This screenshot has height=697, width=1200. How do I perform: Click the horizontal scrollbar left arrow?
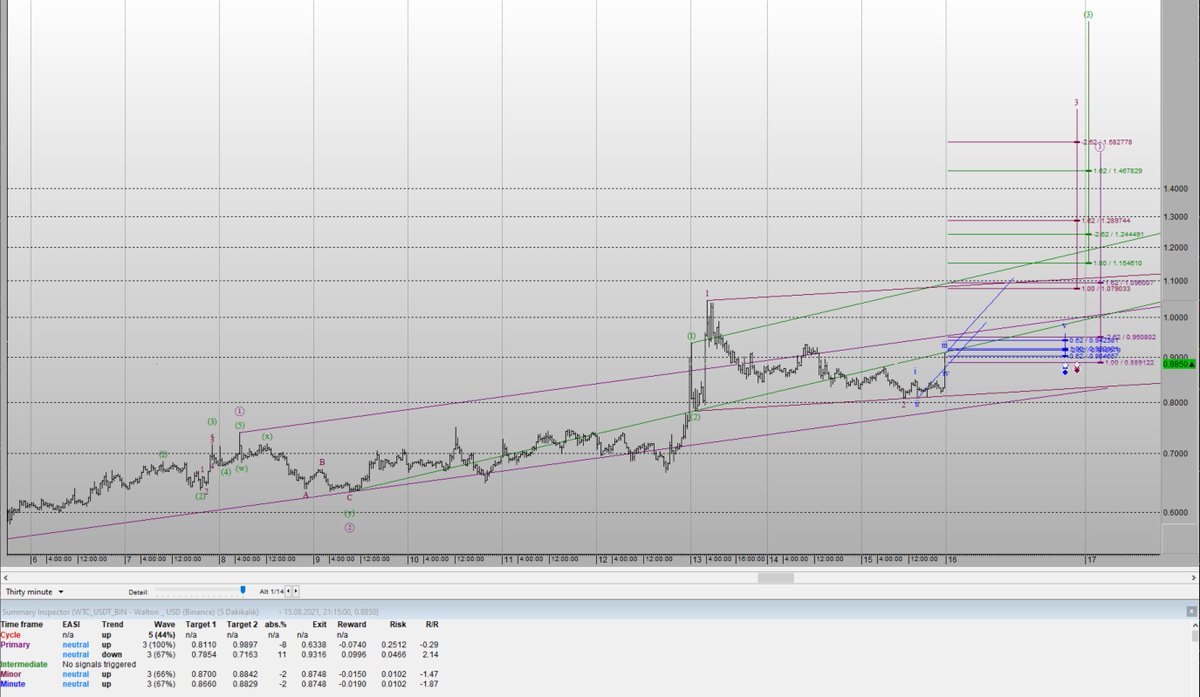(5, 577)
